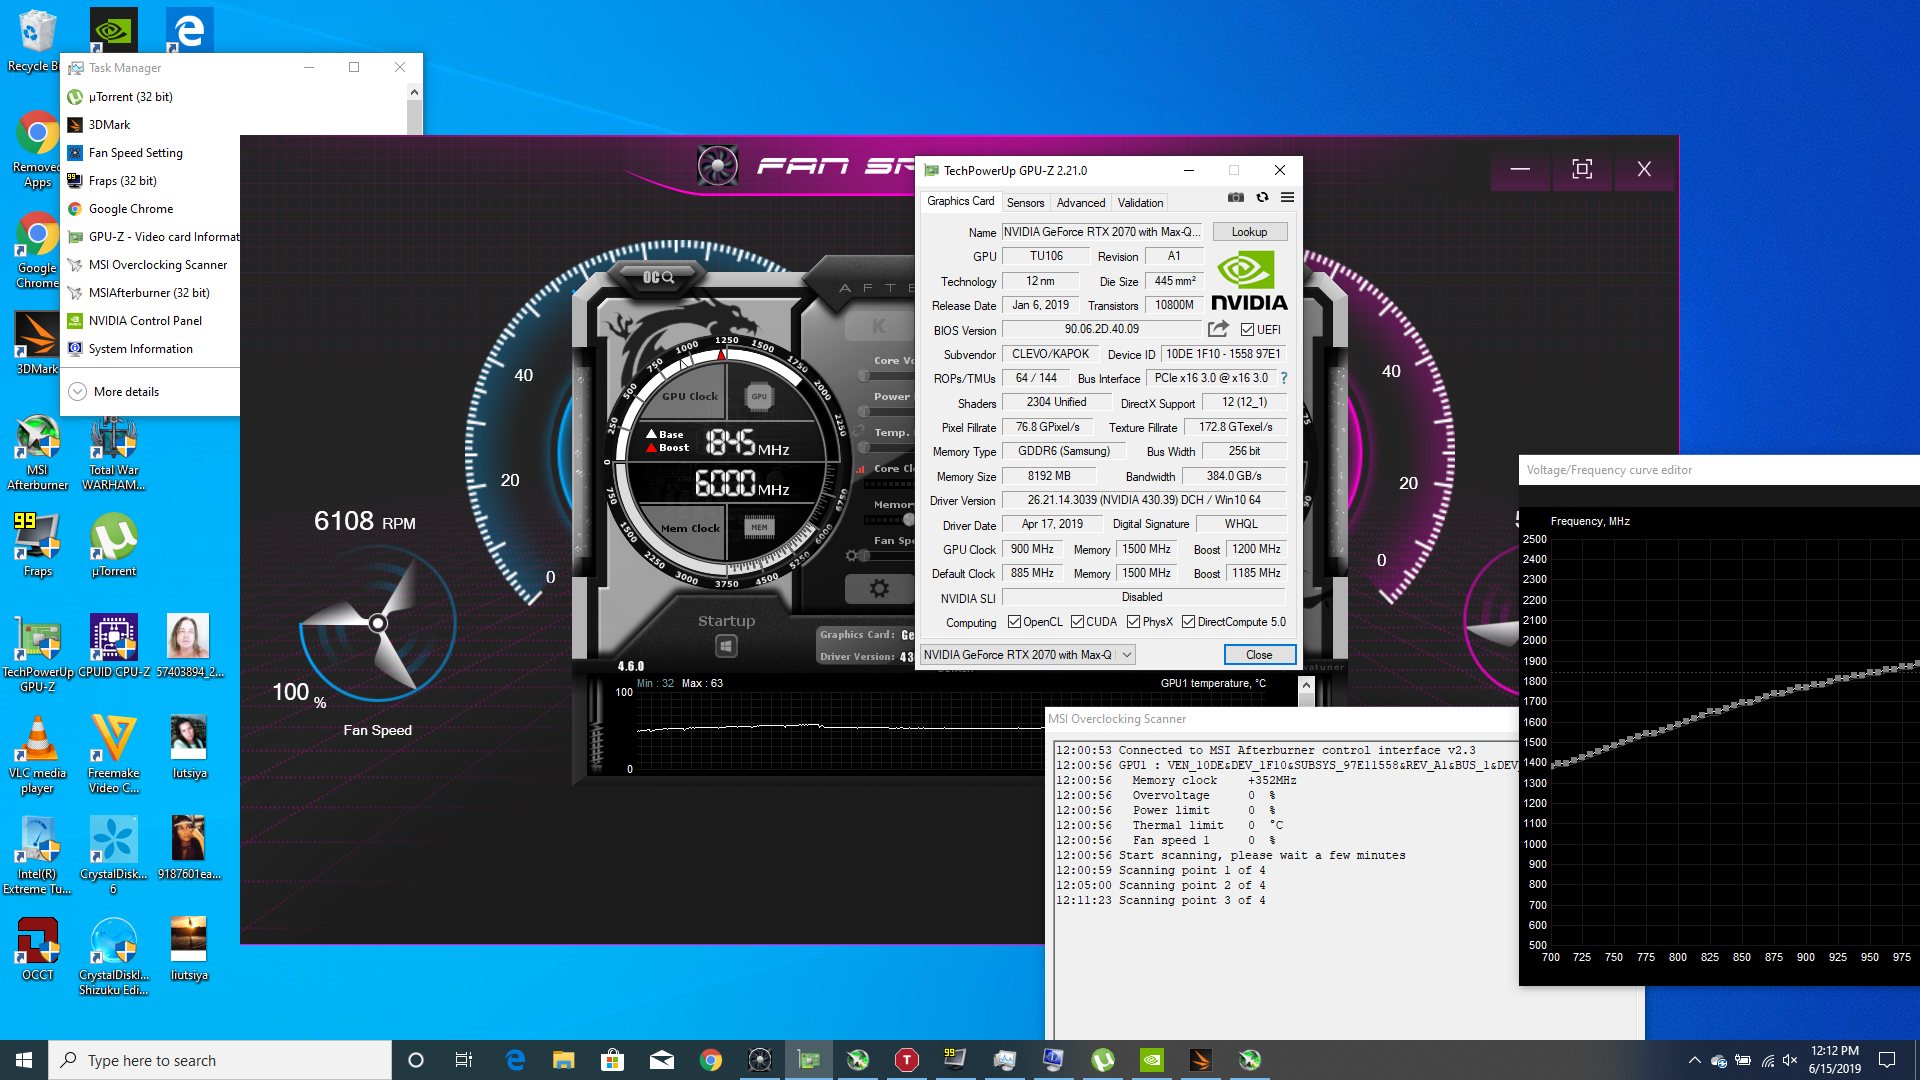Screen dimensions: 1920x1080
Task: Click the Power Limit slider knob
Action: click(x=864, y=411)
